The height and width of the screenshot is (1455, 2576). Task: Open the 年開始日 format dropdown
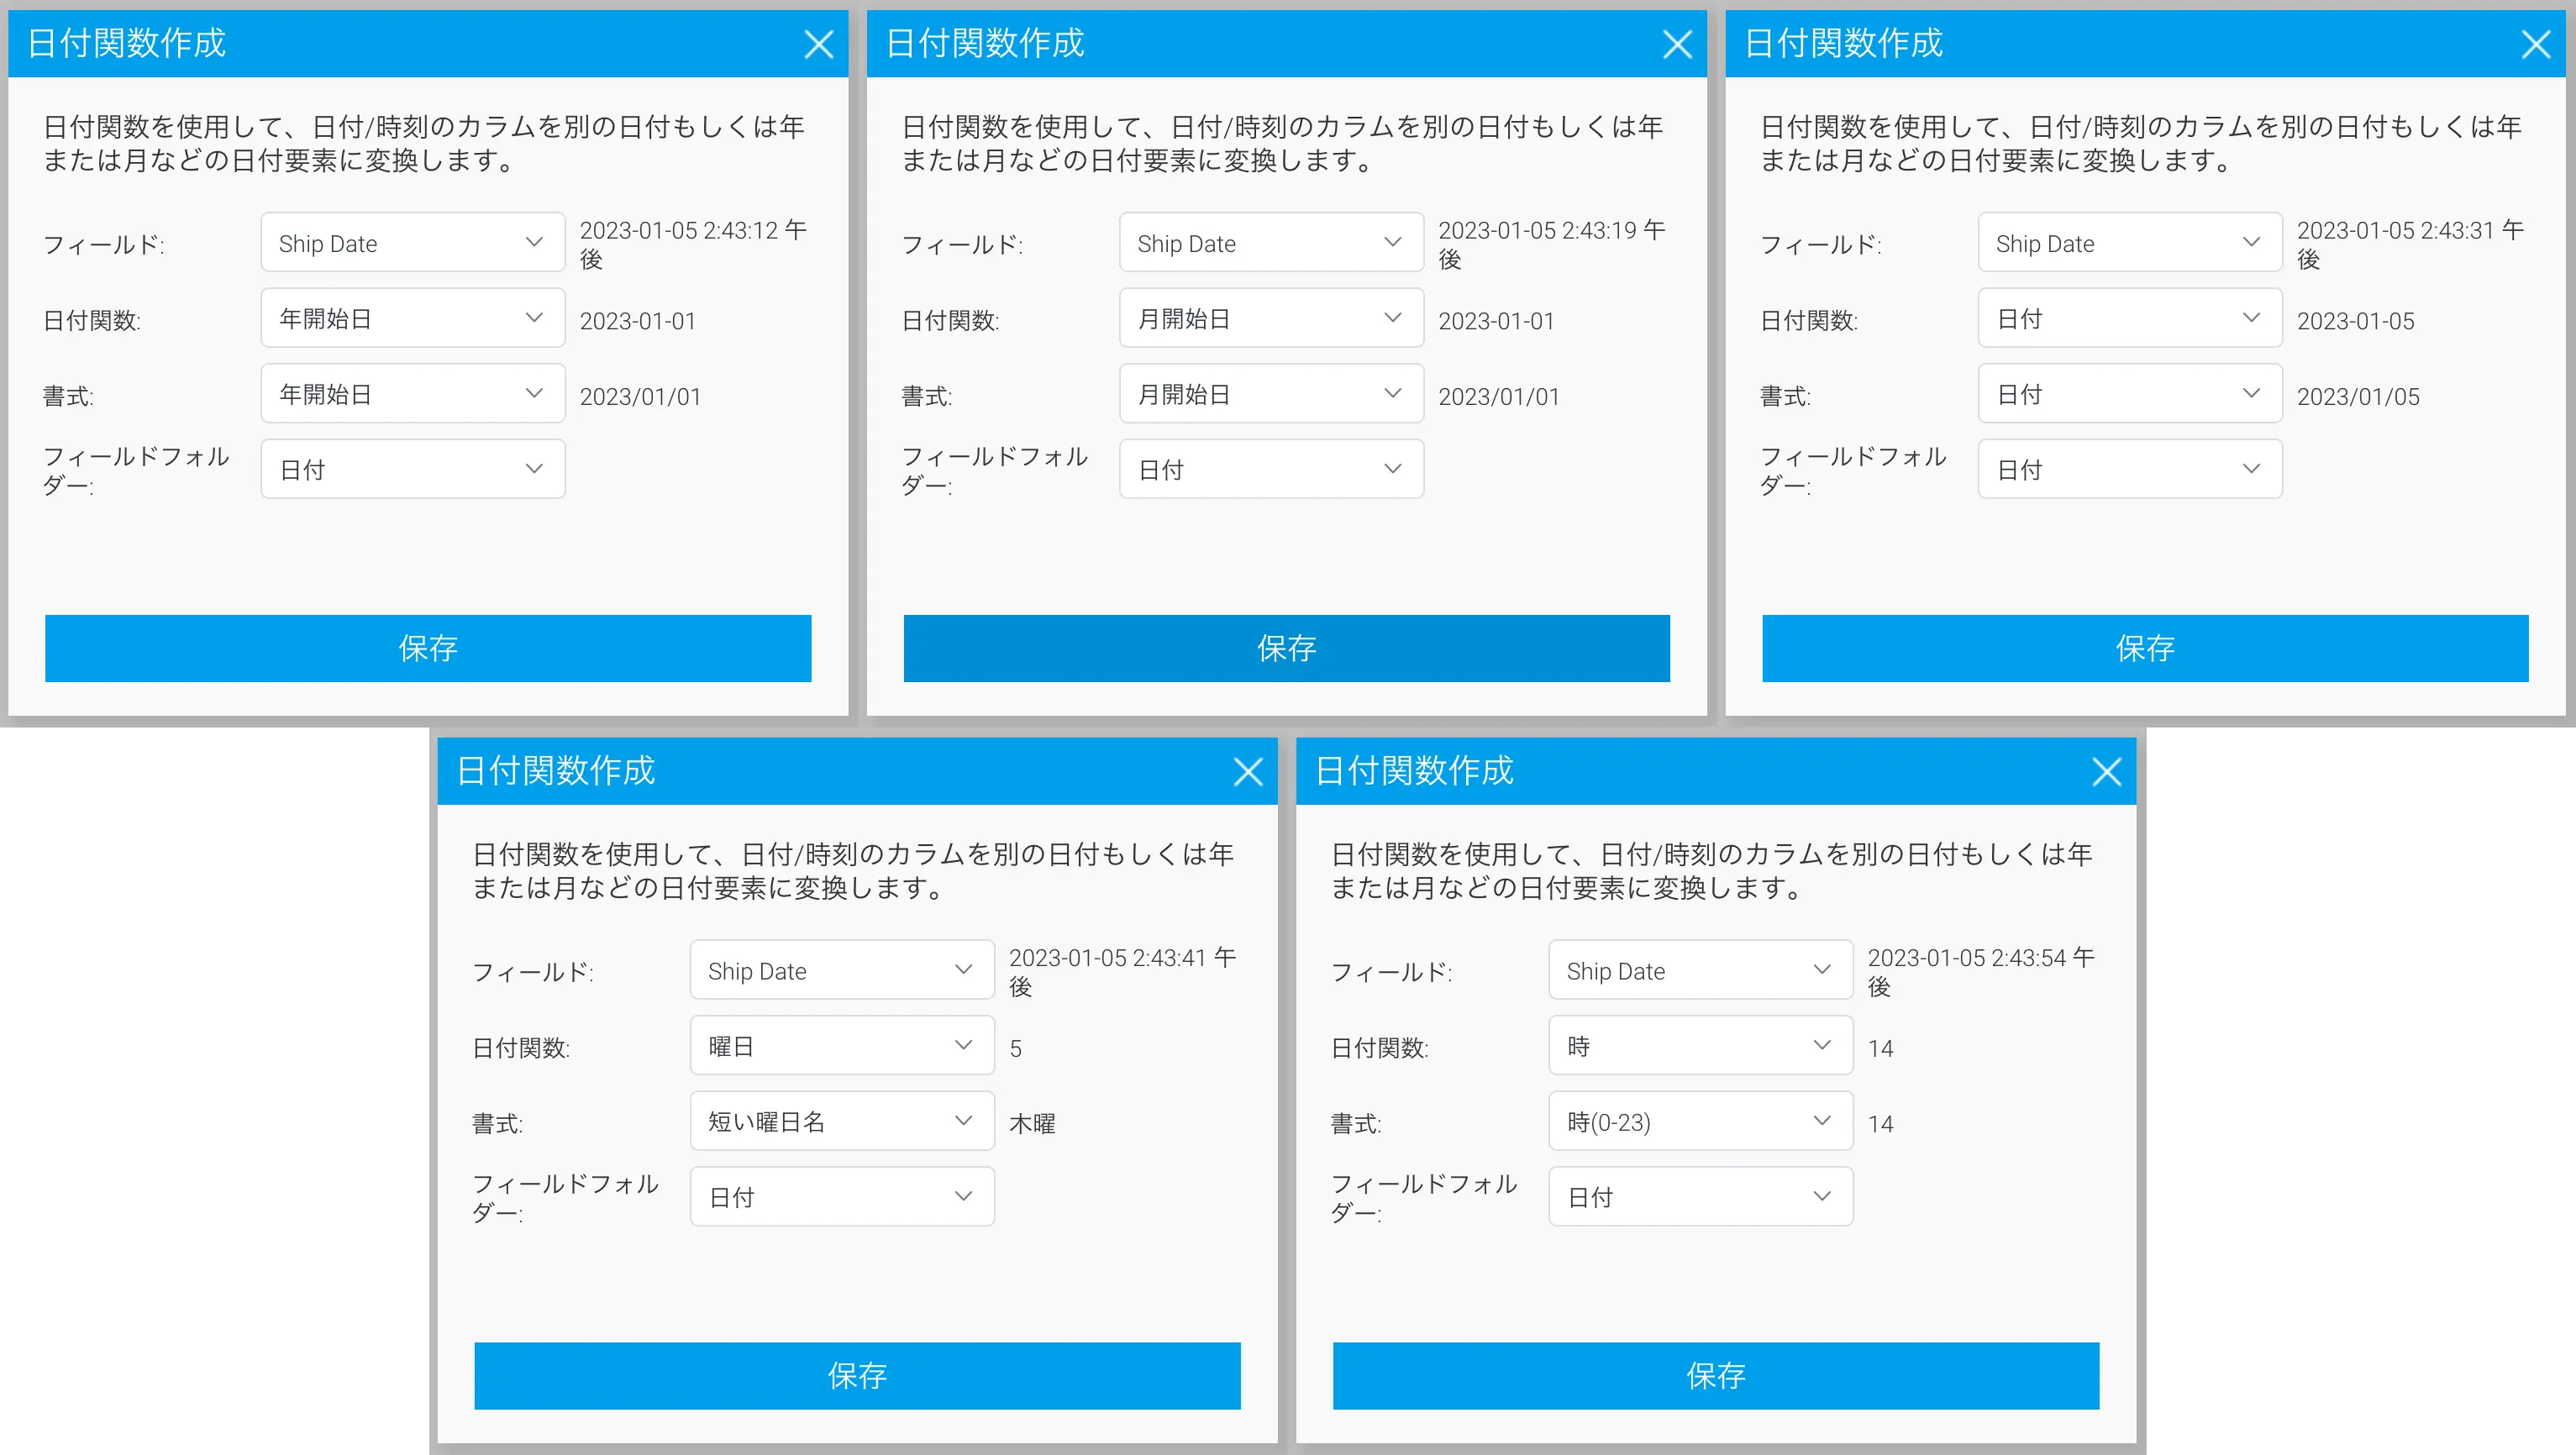(412, 394)
